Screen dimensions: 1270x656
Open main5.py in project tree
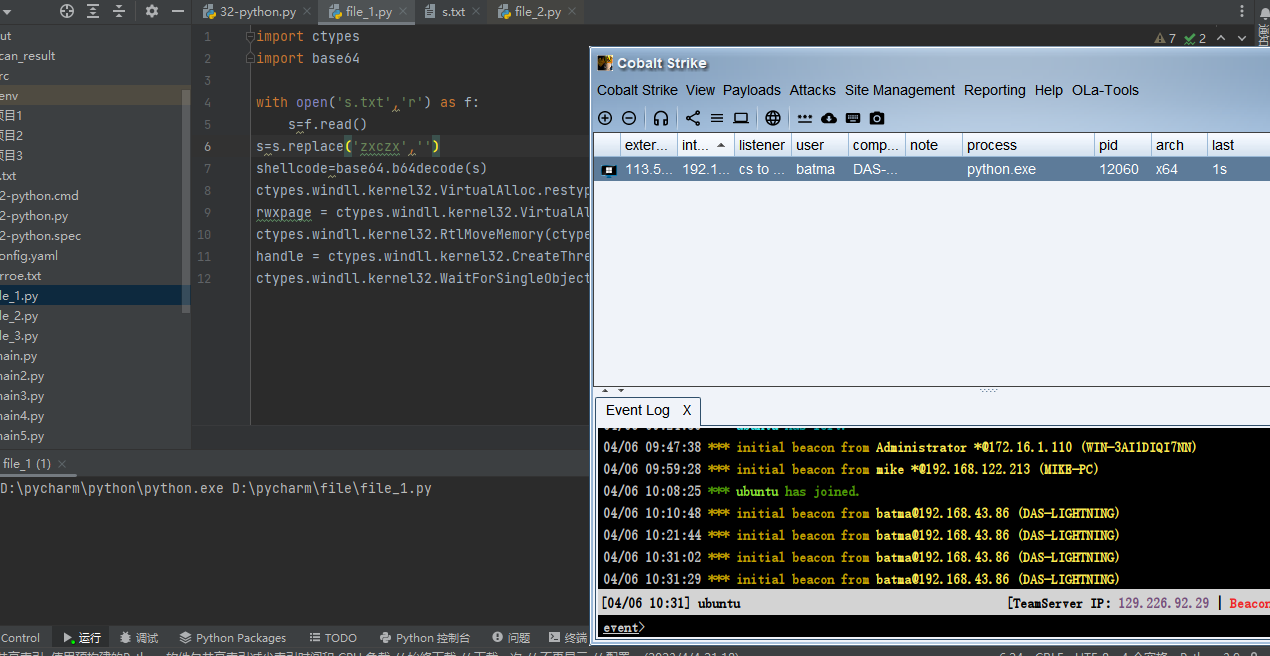pos(22,436)
